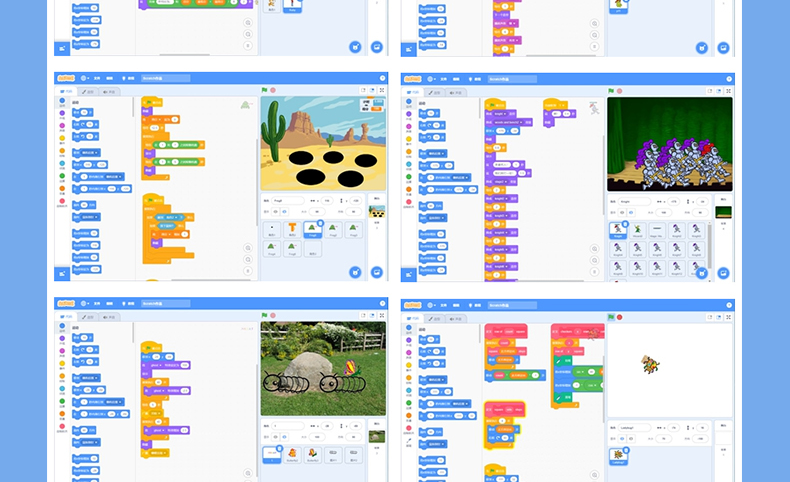
Task: Click zoom-out magnifier in desert window script area
Action: tap(247, 259)
